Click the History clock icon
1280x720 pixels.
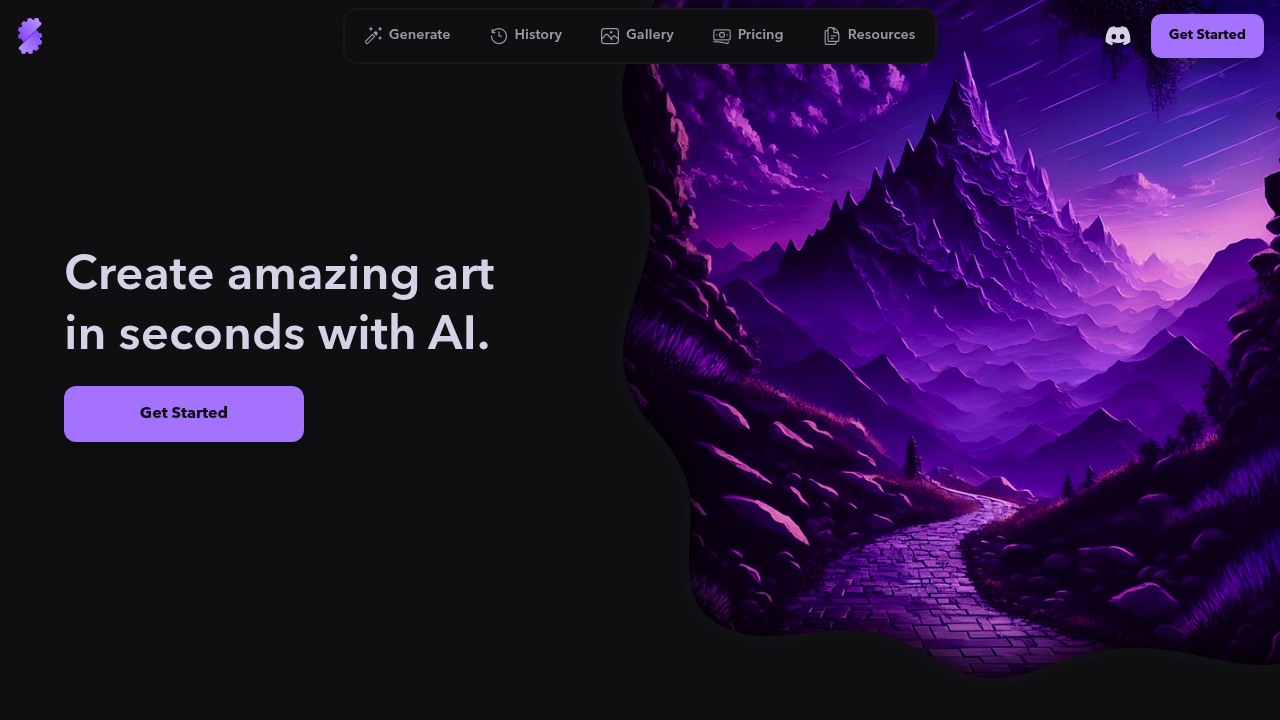click(x=499, y=36)
